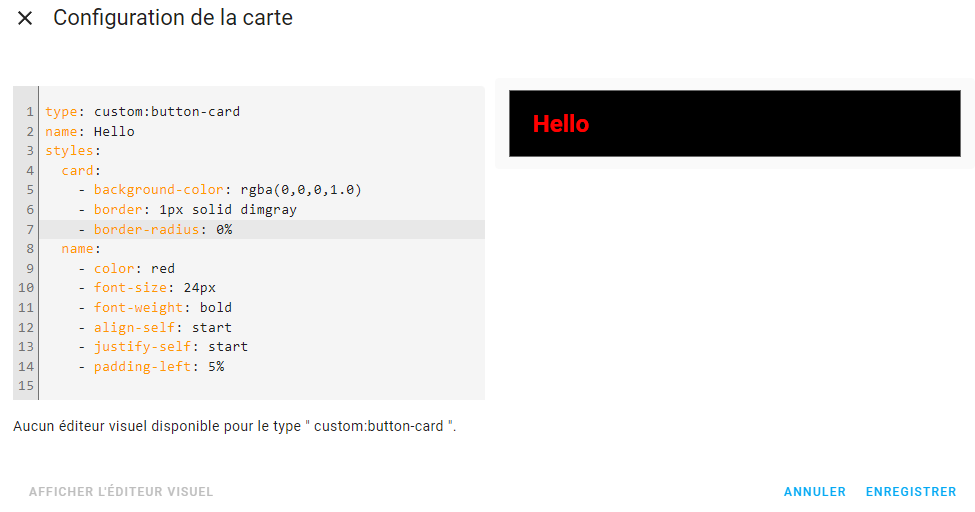The height and width of the screenshot is (512, 975).
Task: Click line number 15 in the gutter
Action: pyautogui.click(x=26, y=386)
